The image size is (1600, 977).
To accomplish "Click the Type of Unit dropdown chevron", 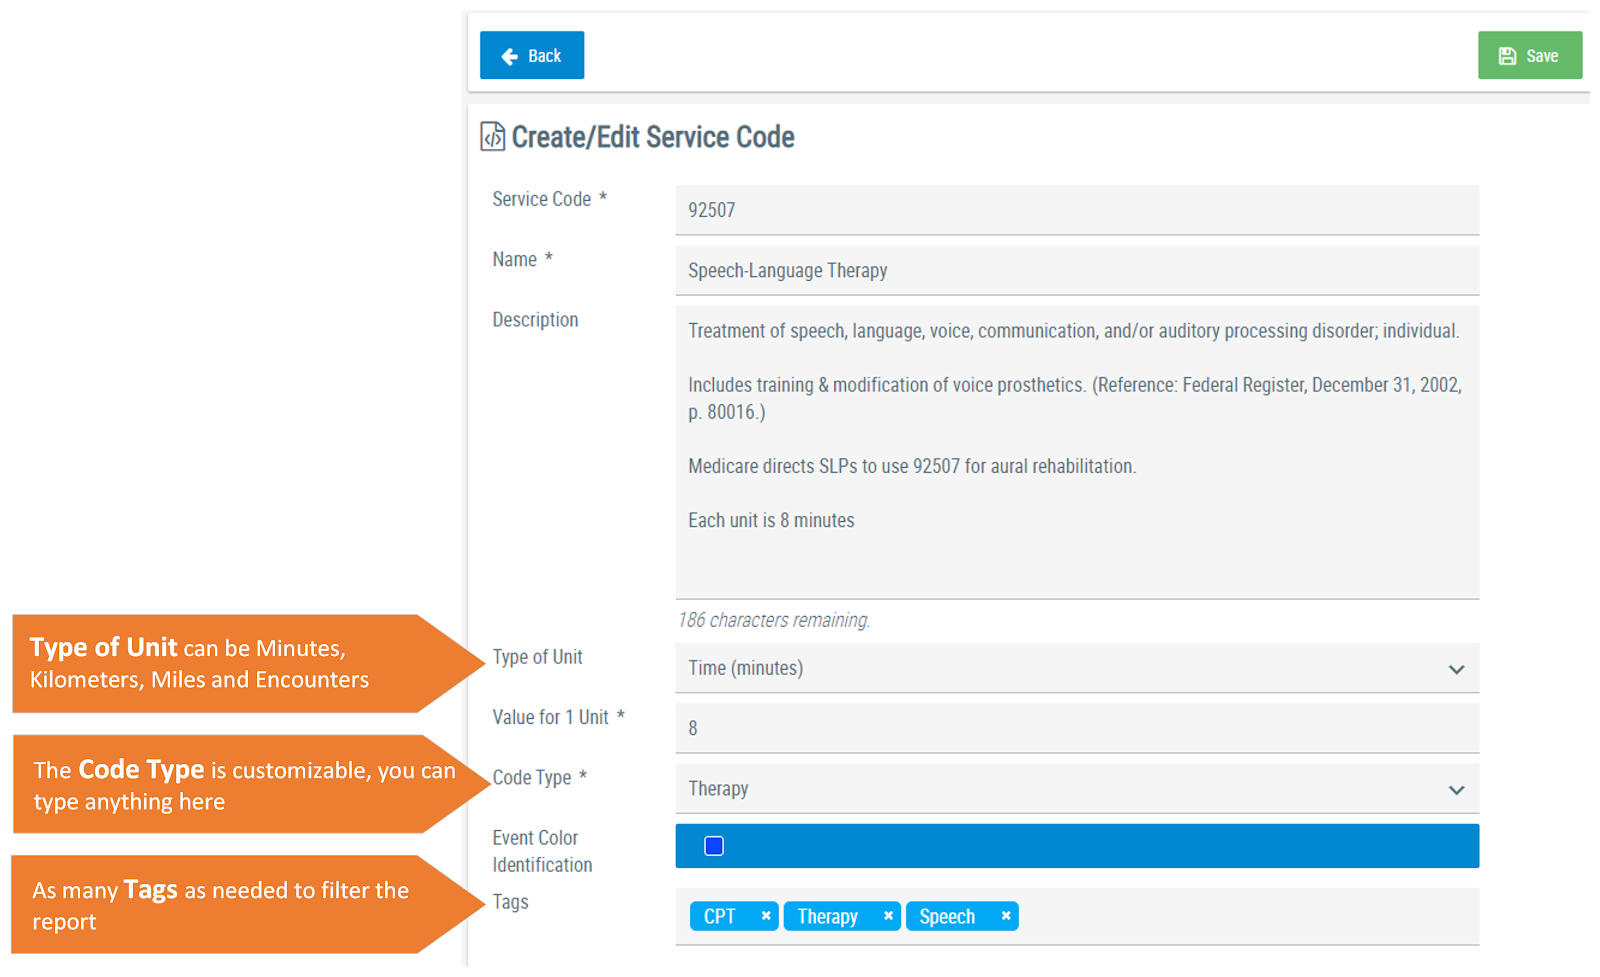I will click(x=1458, y=669).
